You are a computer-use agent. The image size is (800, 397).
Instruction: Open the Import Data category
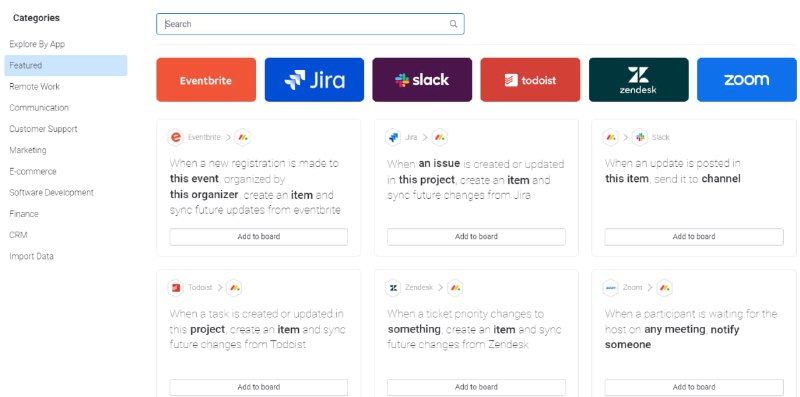[31, 256]
